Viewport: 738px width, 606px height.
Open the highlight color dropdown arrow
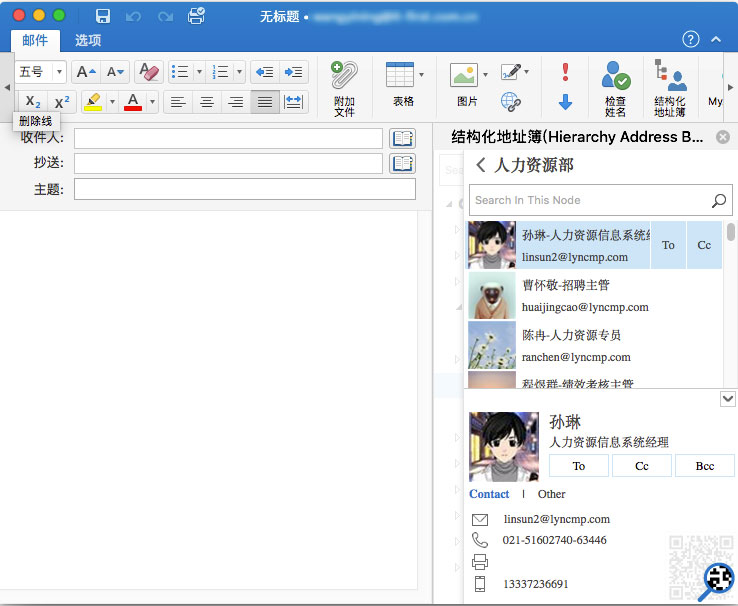coord(112,102)
